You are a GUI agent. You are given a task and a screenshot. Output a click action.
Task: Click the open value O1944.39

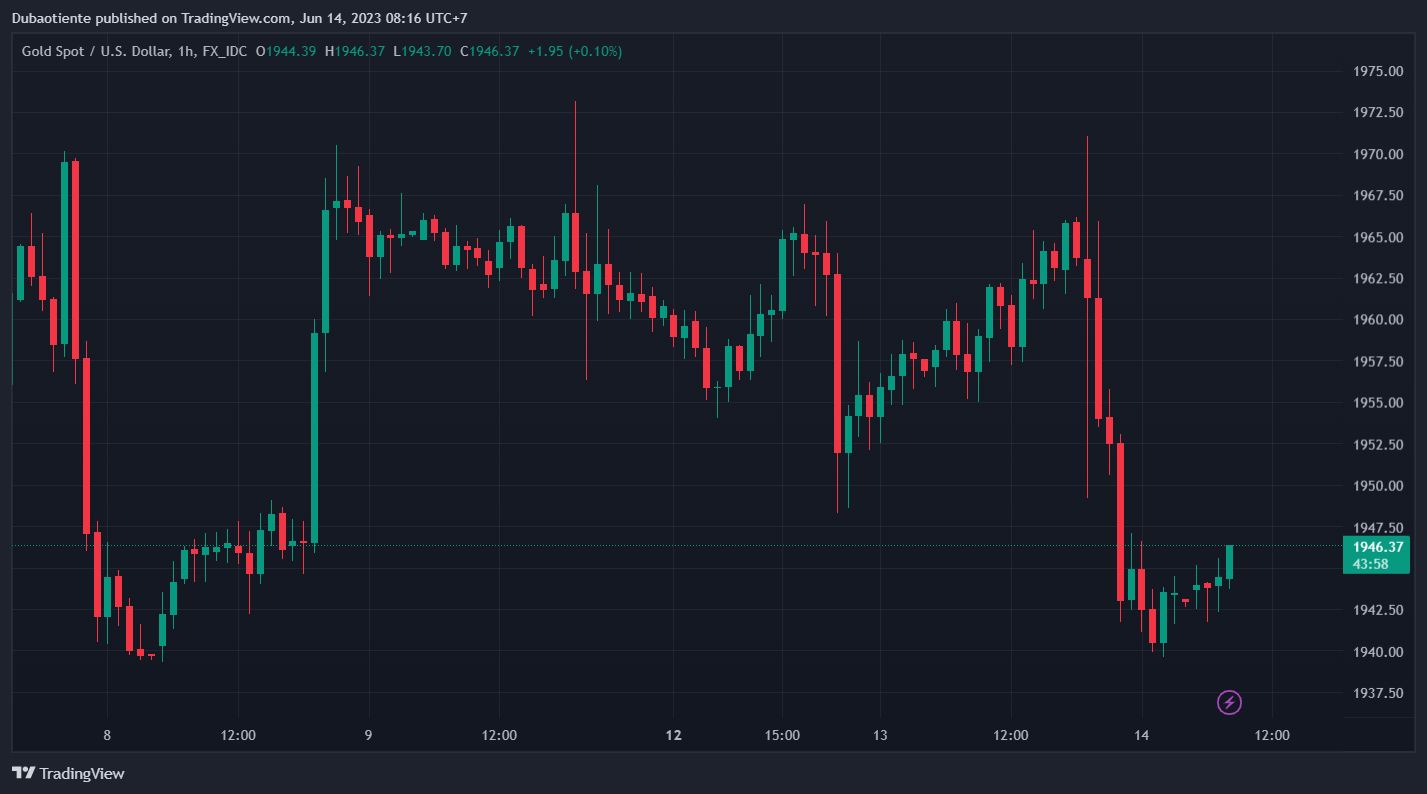point(286,51)
